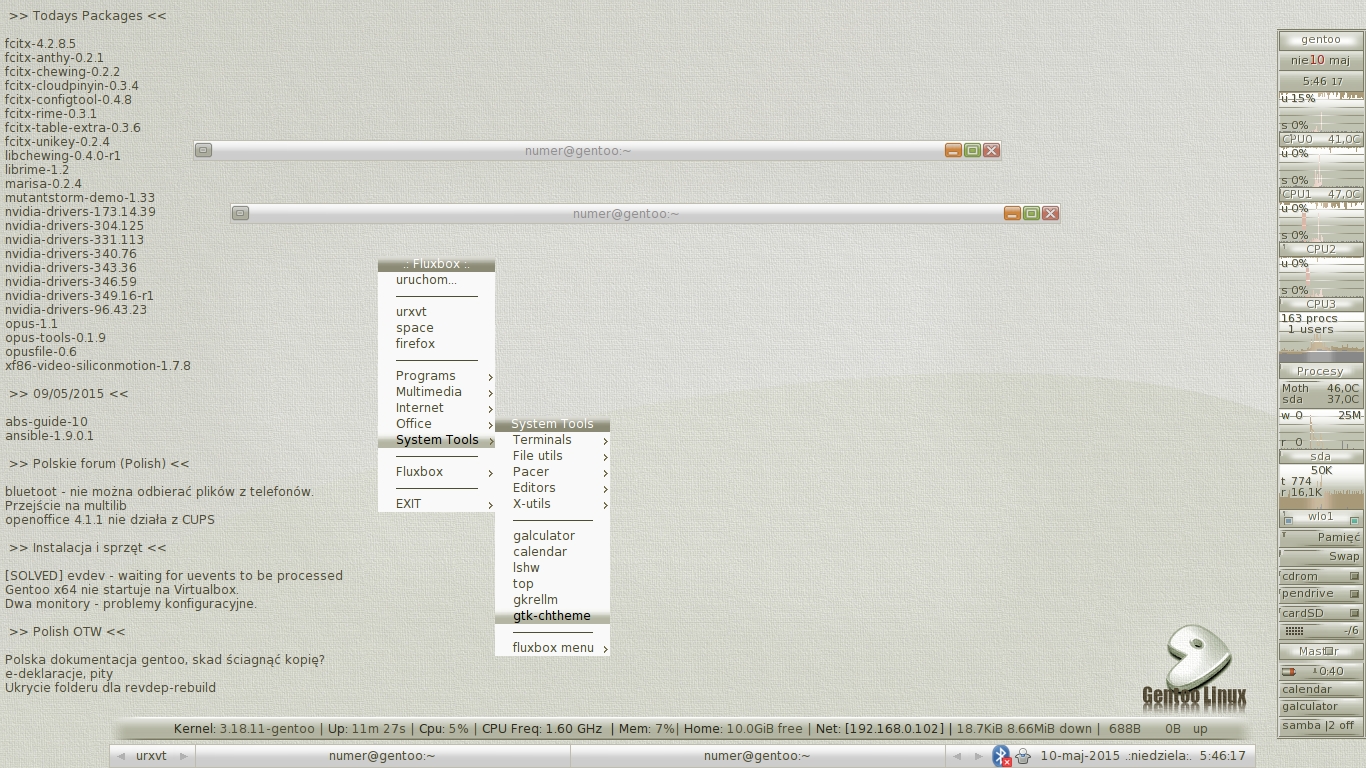Choose uruchom... in Fluxbox menu

pyautogui.click(x=436, y=280)
